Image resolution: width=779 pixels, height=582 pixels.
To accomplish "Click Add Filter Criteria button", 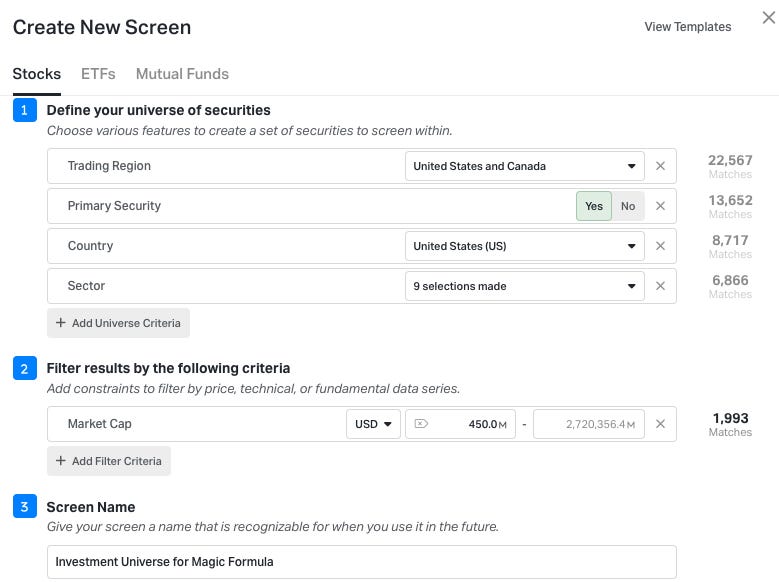I will coord(109,461).
